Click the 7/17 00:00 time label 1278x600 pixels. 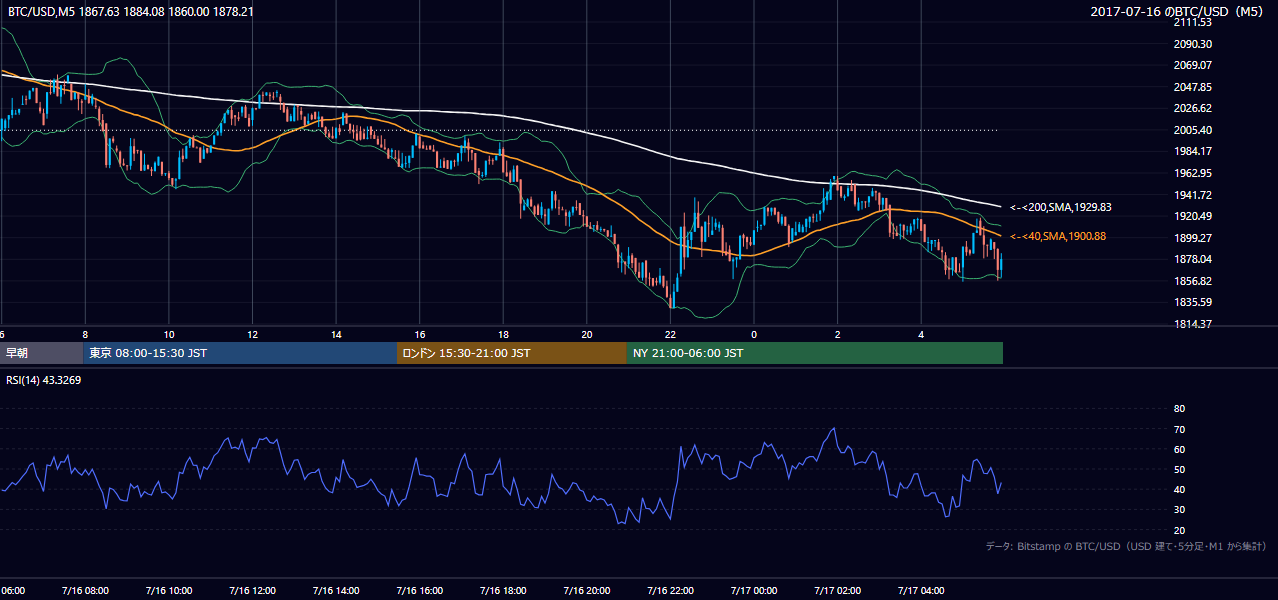pyautogui.click(x=753, y=591)
